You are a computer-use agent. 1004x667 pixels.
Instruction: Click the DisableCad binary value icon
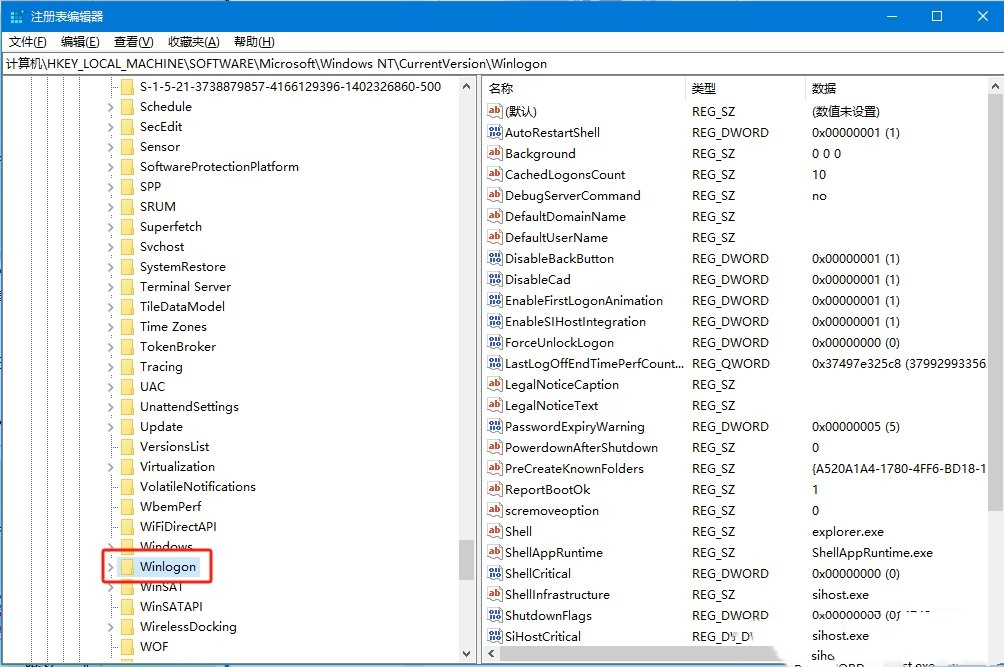click(494, 279)
